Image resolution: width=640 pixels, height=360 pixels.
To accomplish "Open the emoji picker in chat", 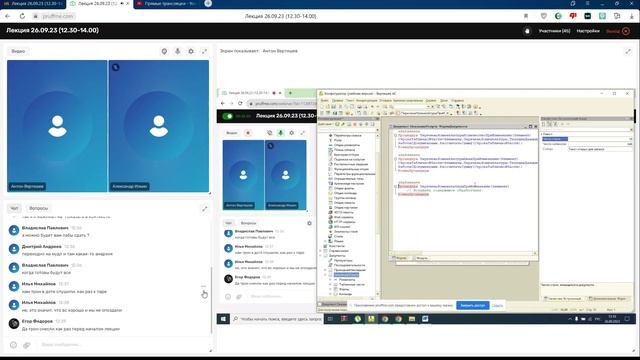I will coord(13,345).
